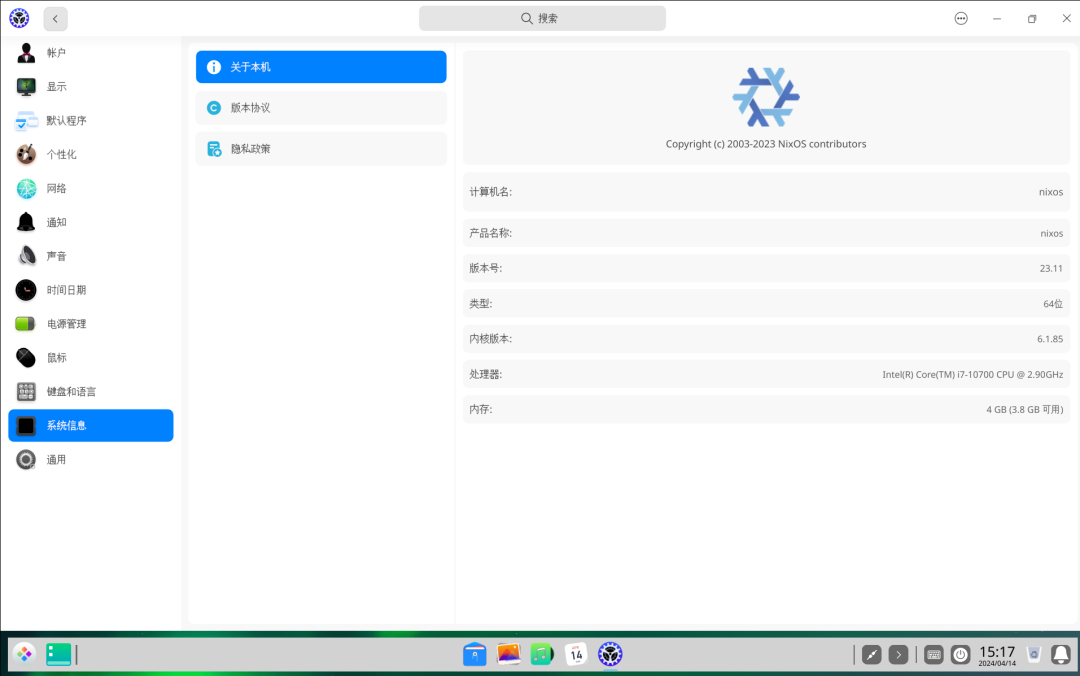Open the 网络 network globe icon
Screen dimensions: 1080x676
26,188
